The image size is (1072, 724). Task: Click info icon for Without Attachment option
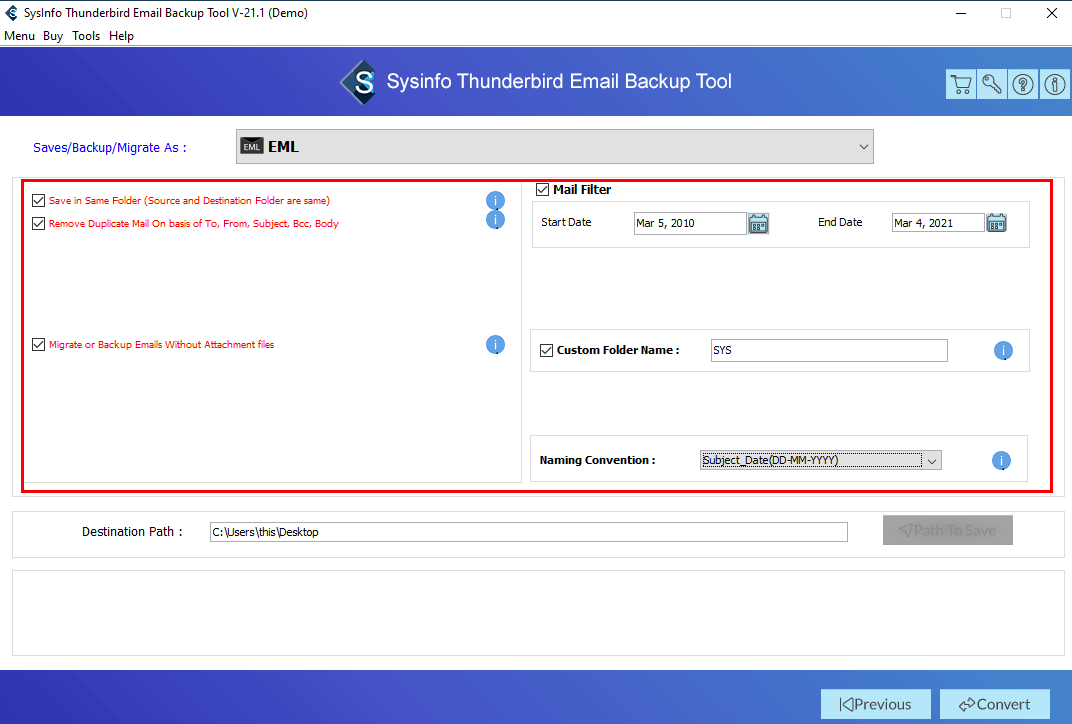(x=495, y=345)
